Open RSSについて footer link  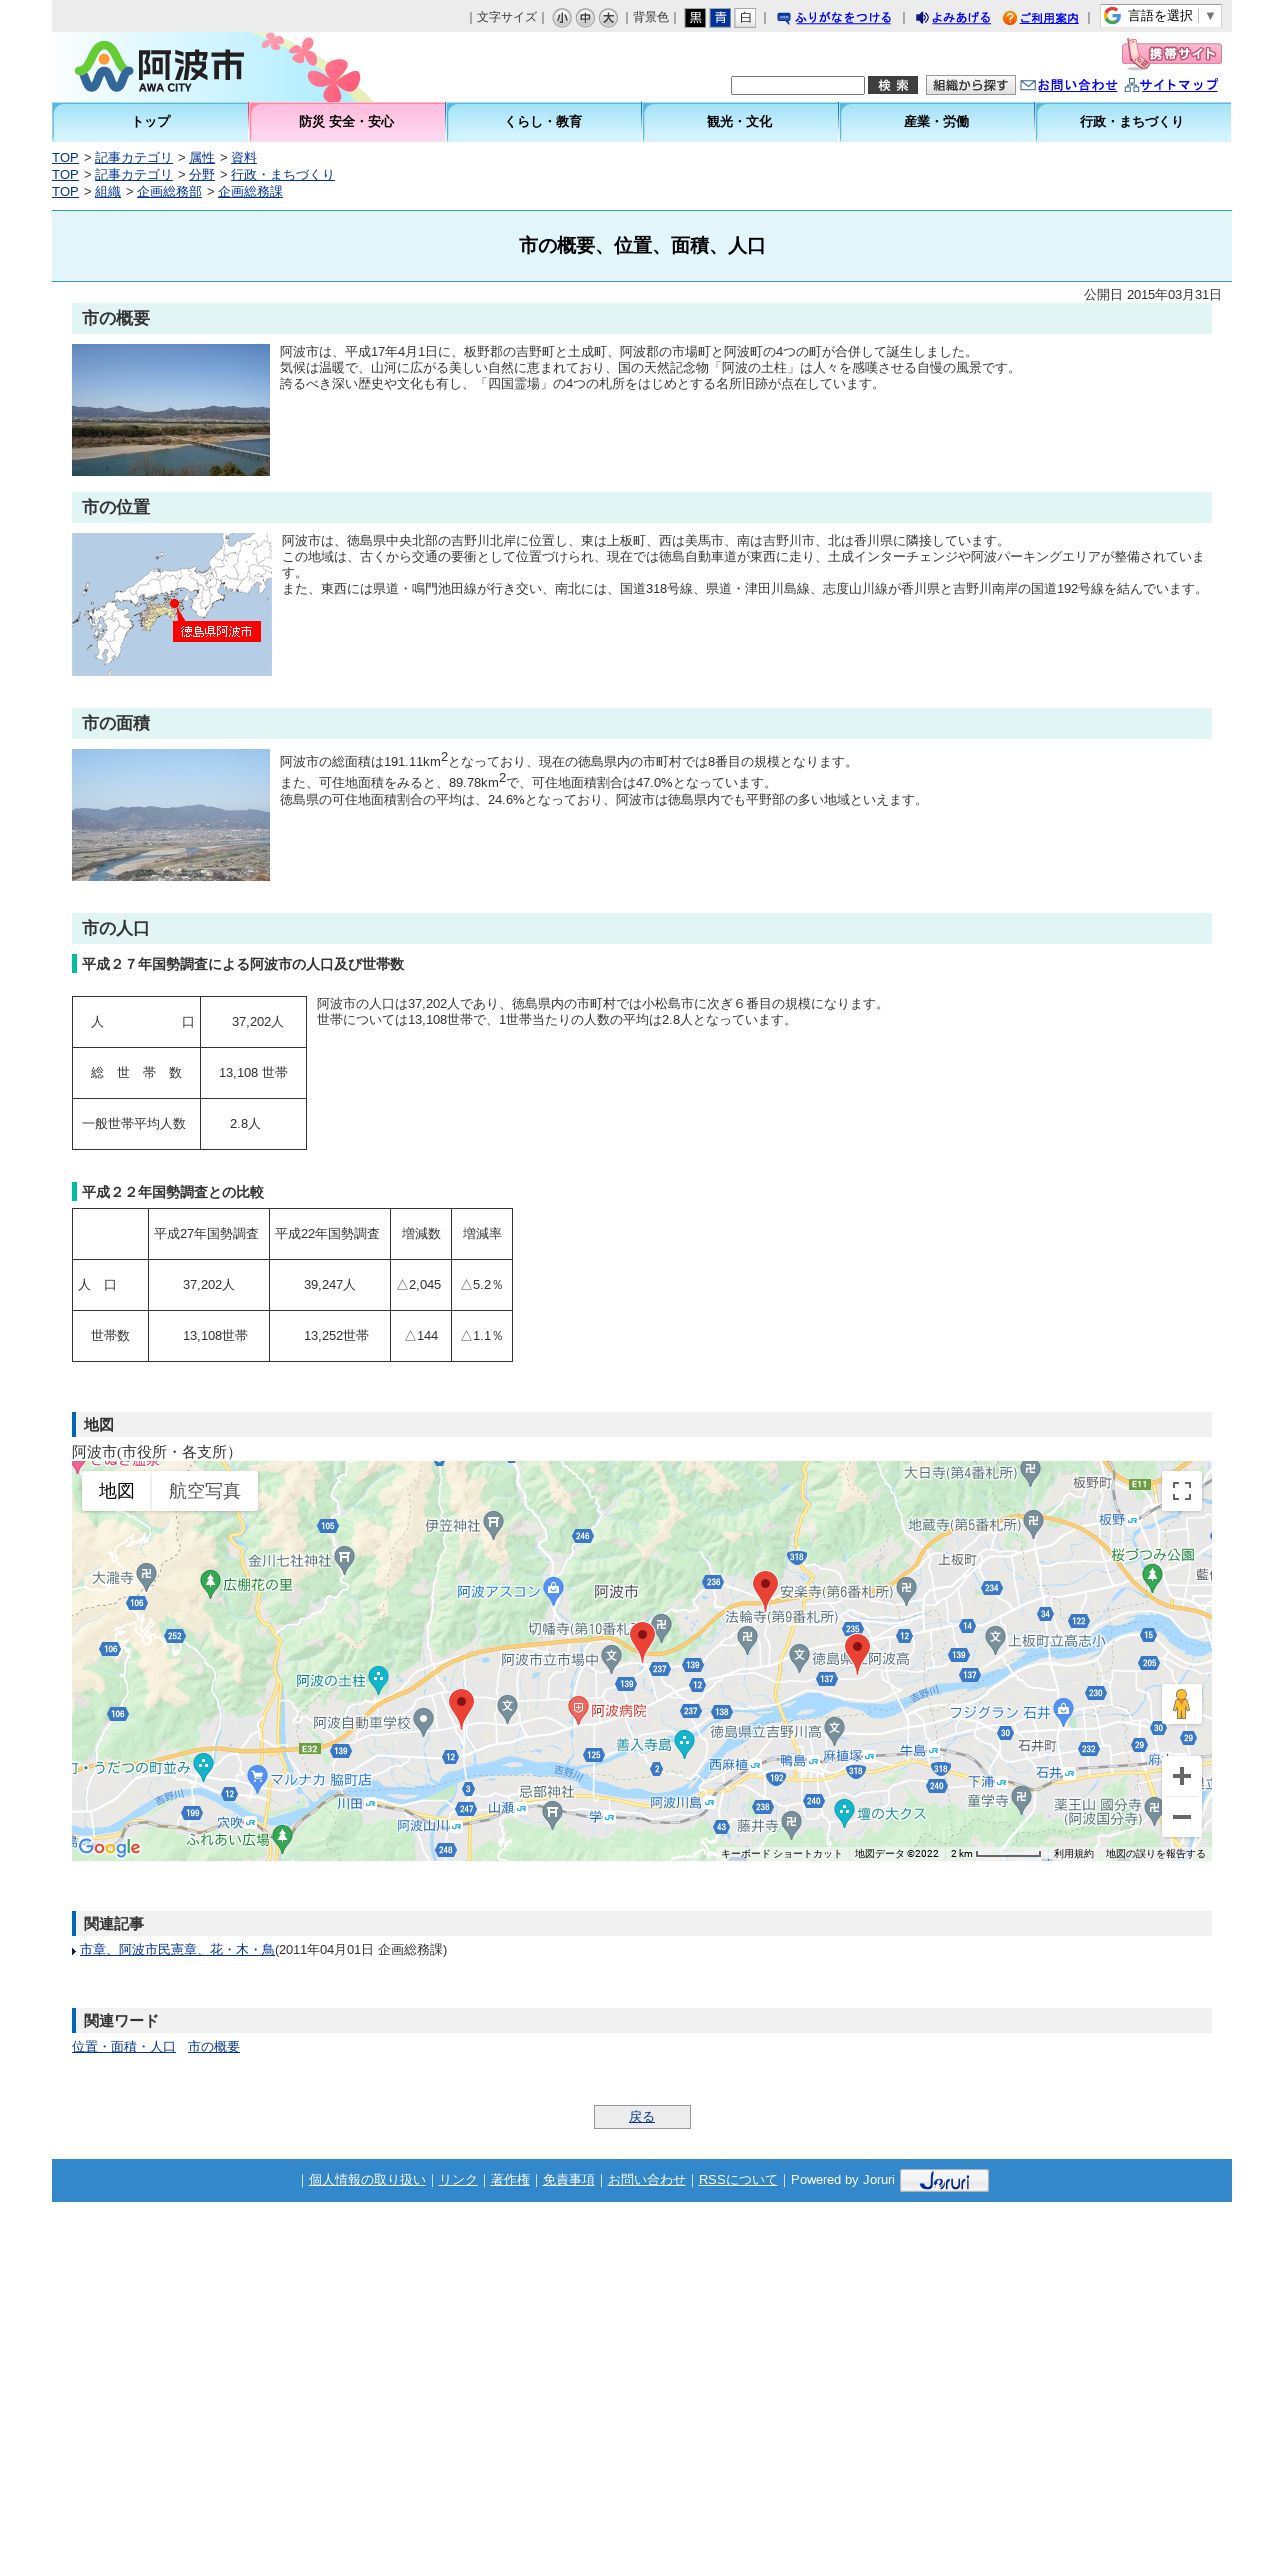click(738, 2179)
